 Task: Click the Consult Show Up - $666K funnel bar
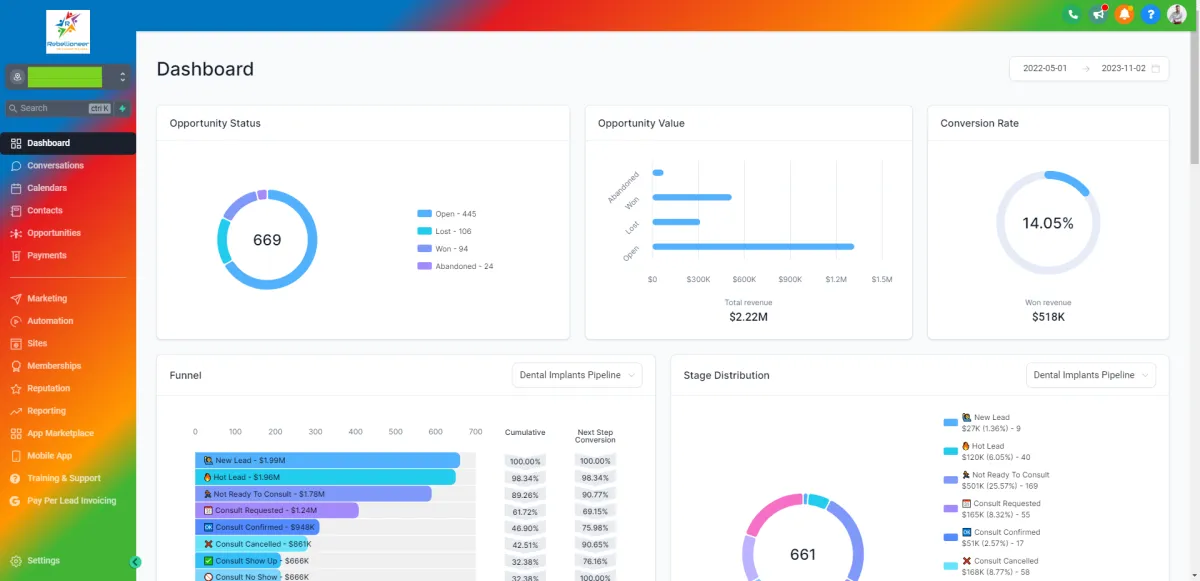point(239,561)
